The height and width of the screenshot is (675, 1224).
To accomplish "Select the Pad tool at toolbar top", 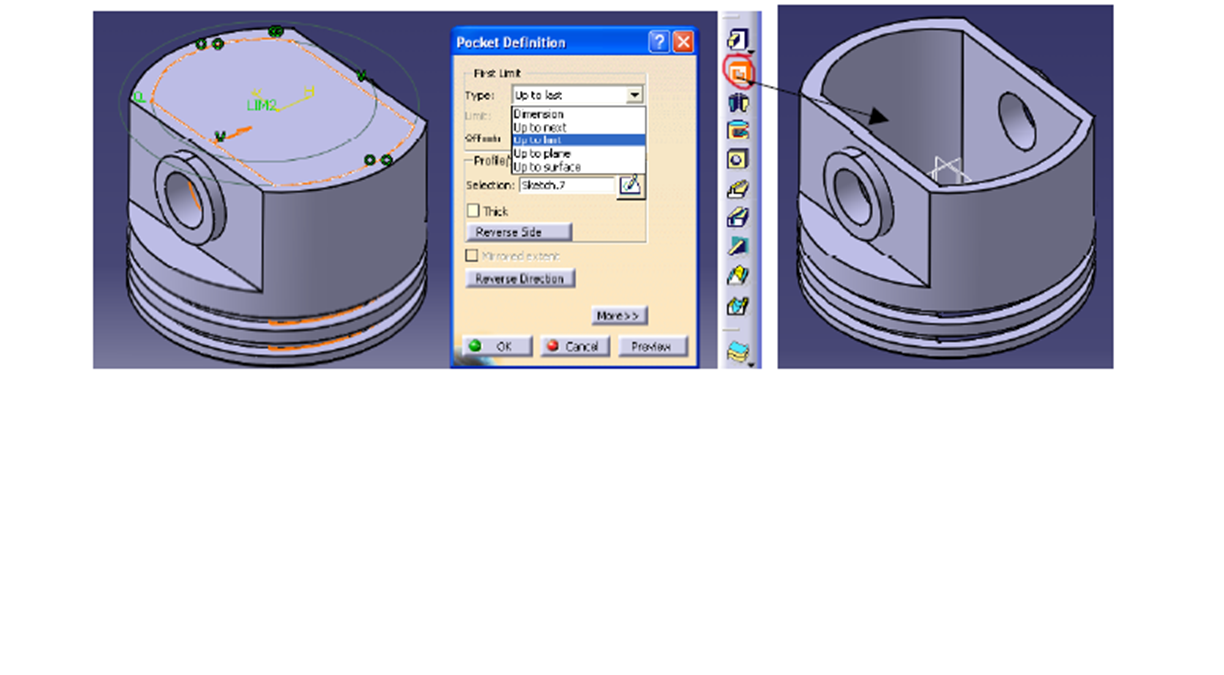I will [737, 36].
